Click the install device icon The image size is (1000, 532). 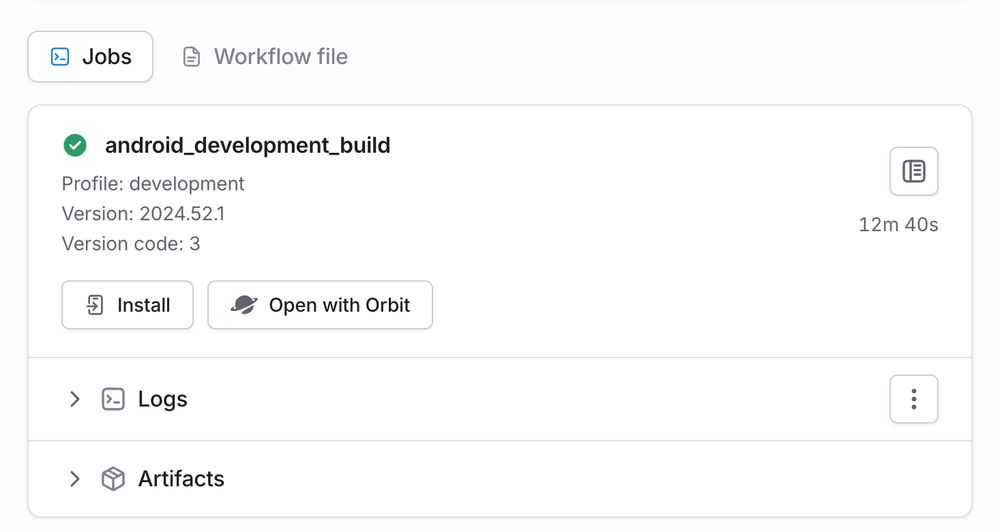pyautogui.click(x=95, y=305)
